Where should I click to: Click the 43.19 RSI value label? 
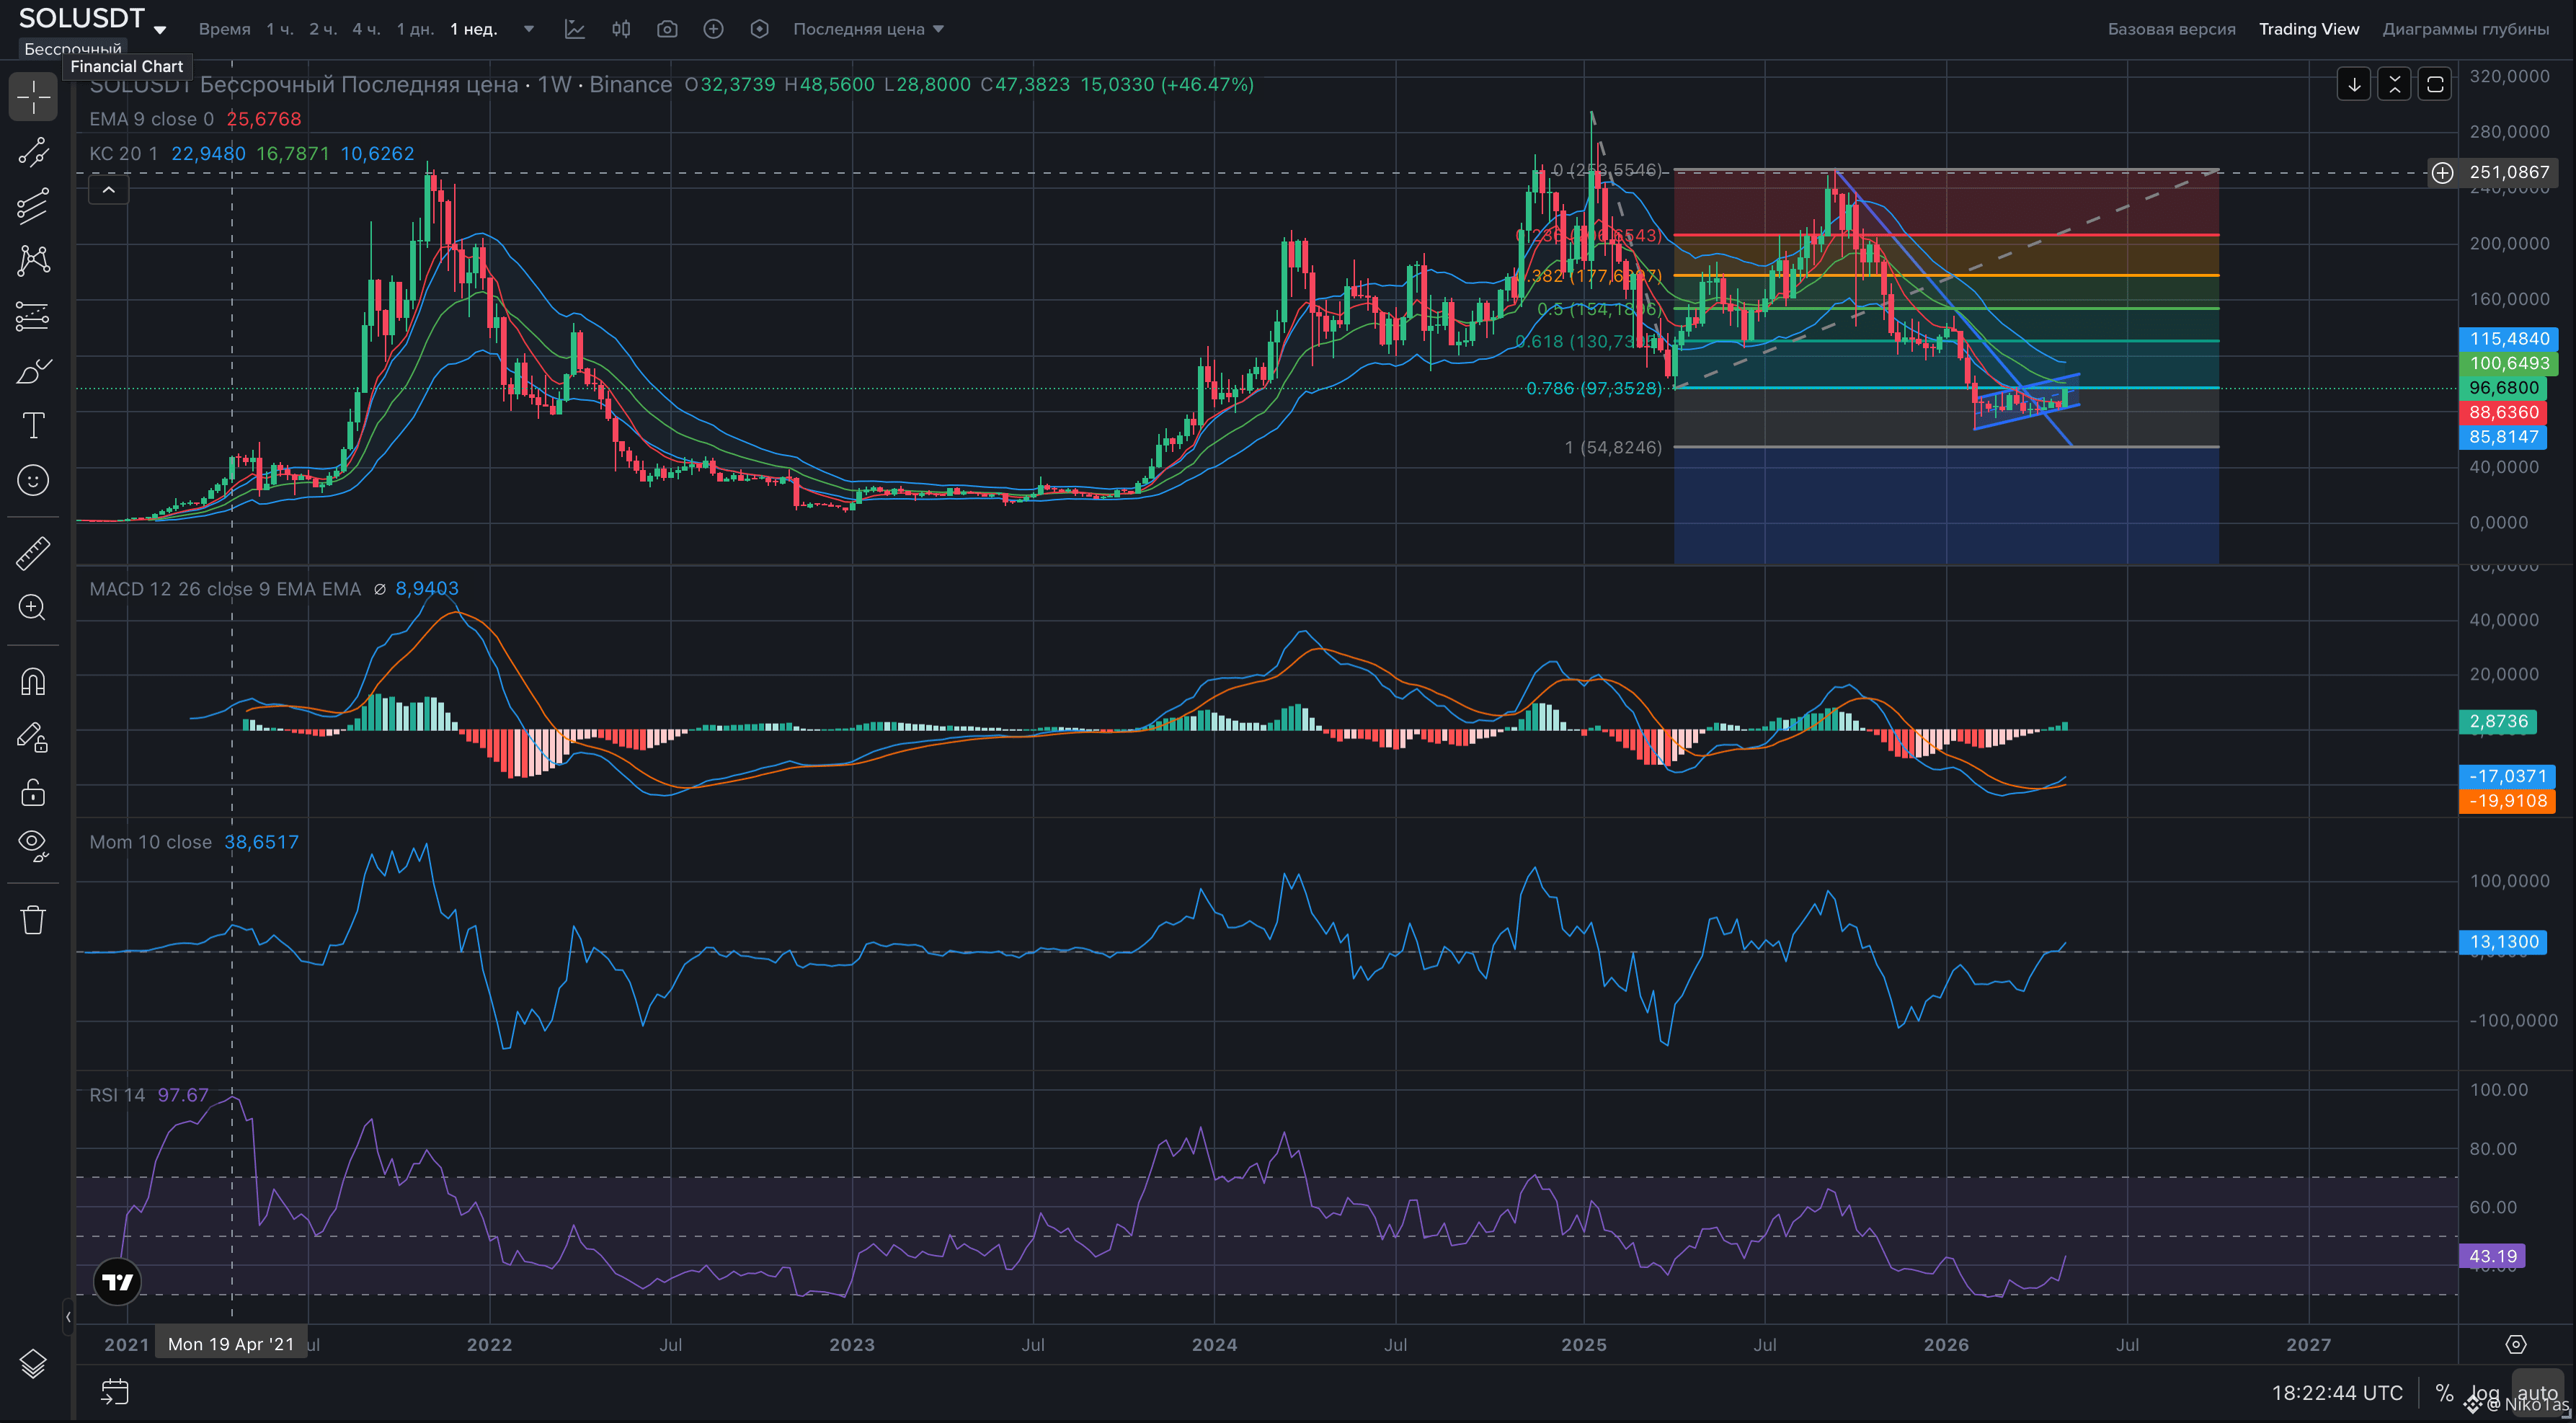point(2493,1256)
